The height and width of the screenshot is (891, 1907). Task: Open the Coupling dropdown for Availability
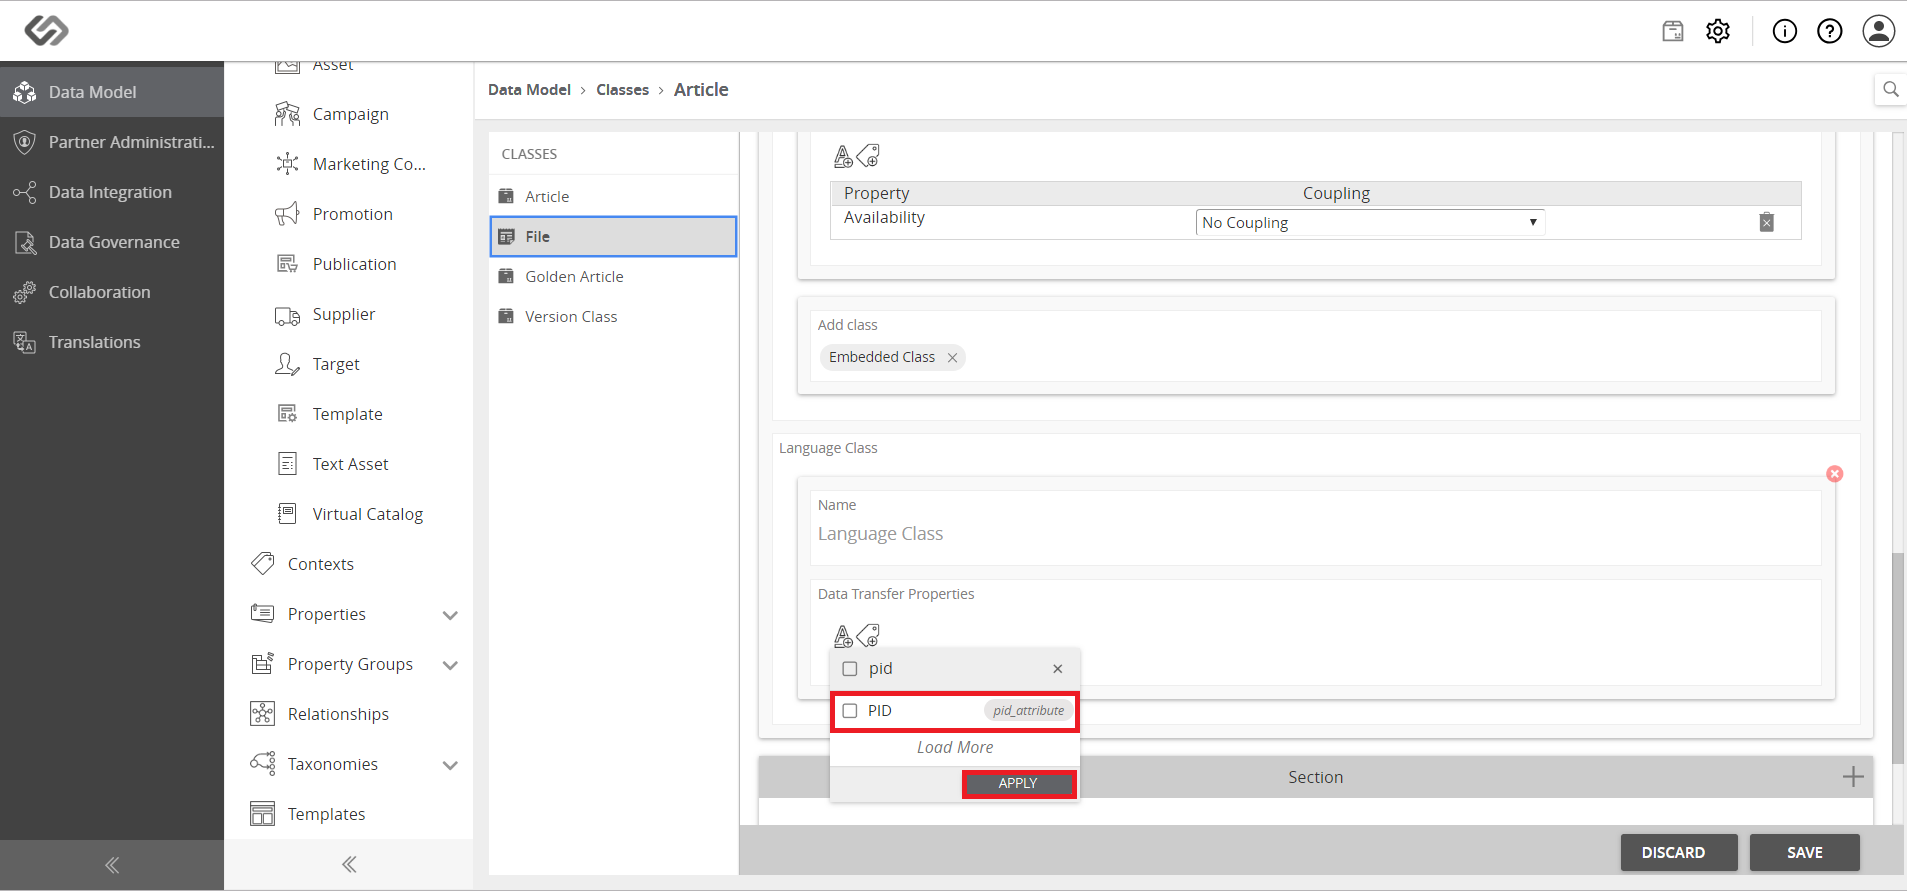(1370, 222)
